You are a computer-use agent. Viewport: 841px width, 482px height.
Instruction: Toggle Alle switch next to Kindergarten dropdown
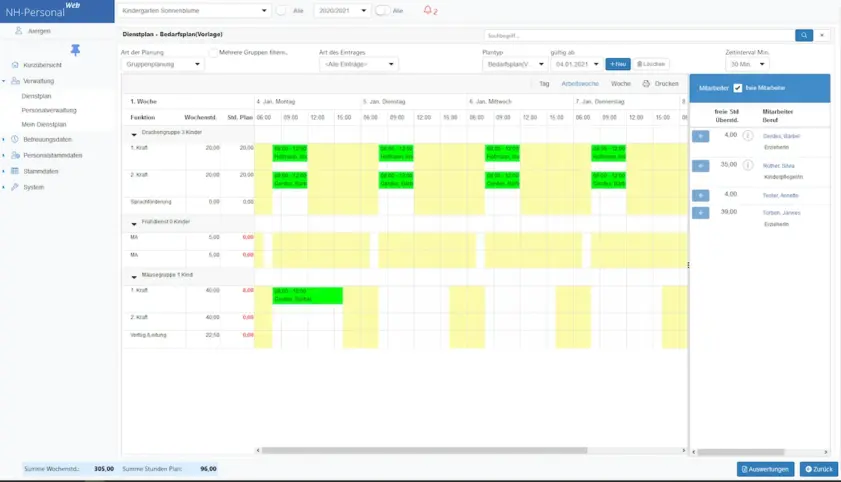[x=282, y=11]
